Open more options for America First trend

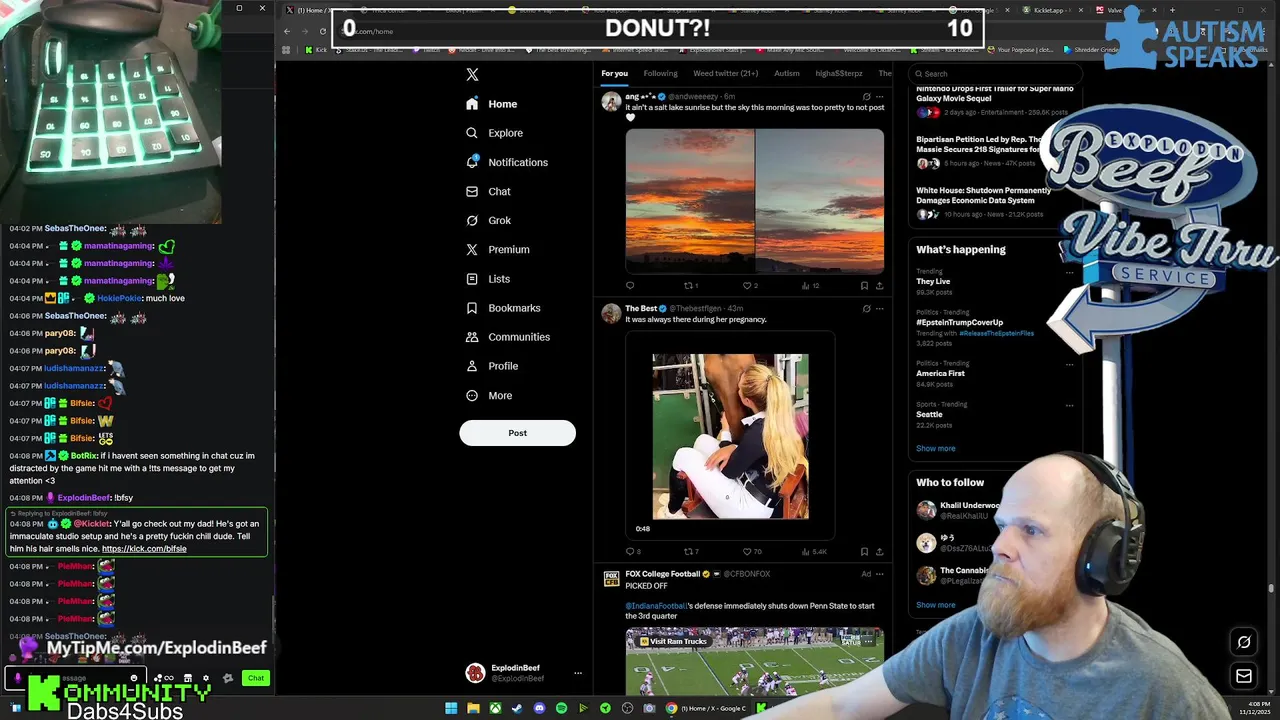[x=1069, y=364]
